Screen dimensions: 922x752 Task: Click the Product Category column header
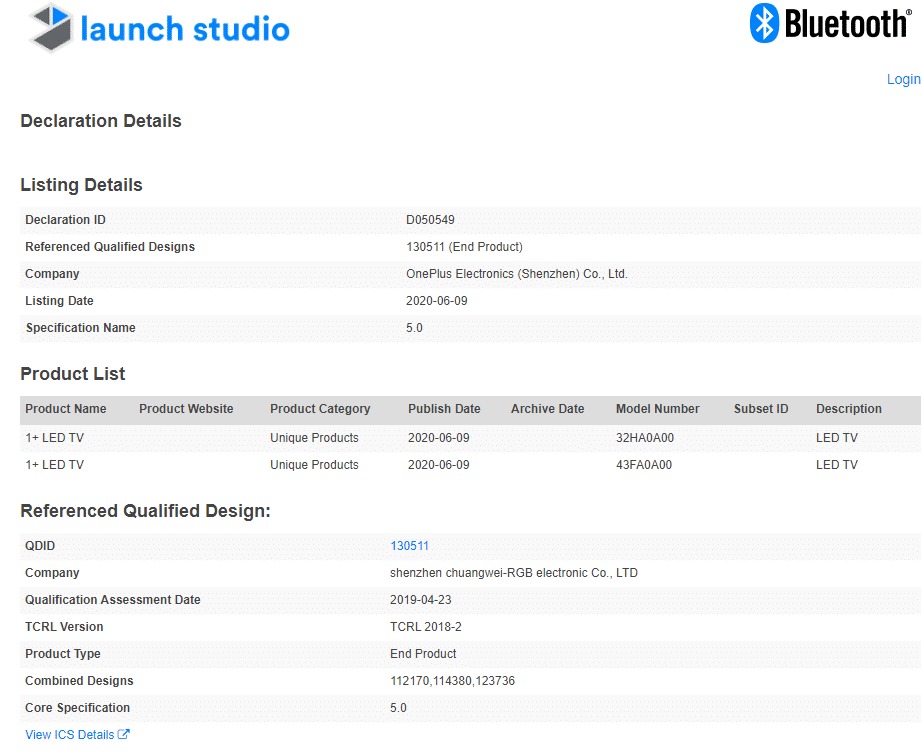click(x=320, y=409)
